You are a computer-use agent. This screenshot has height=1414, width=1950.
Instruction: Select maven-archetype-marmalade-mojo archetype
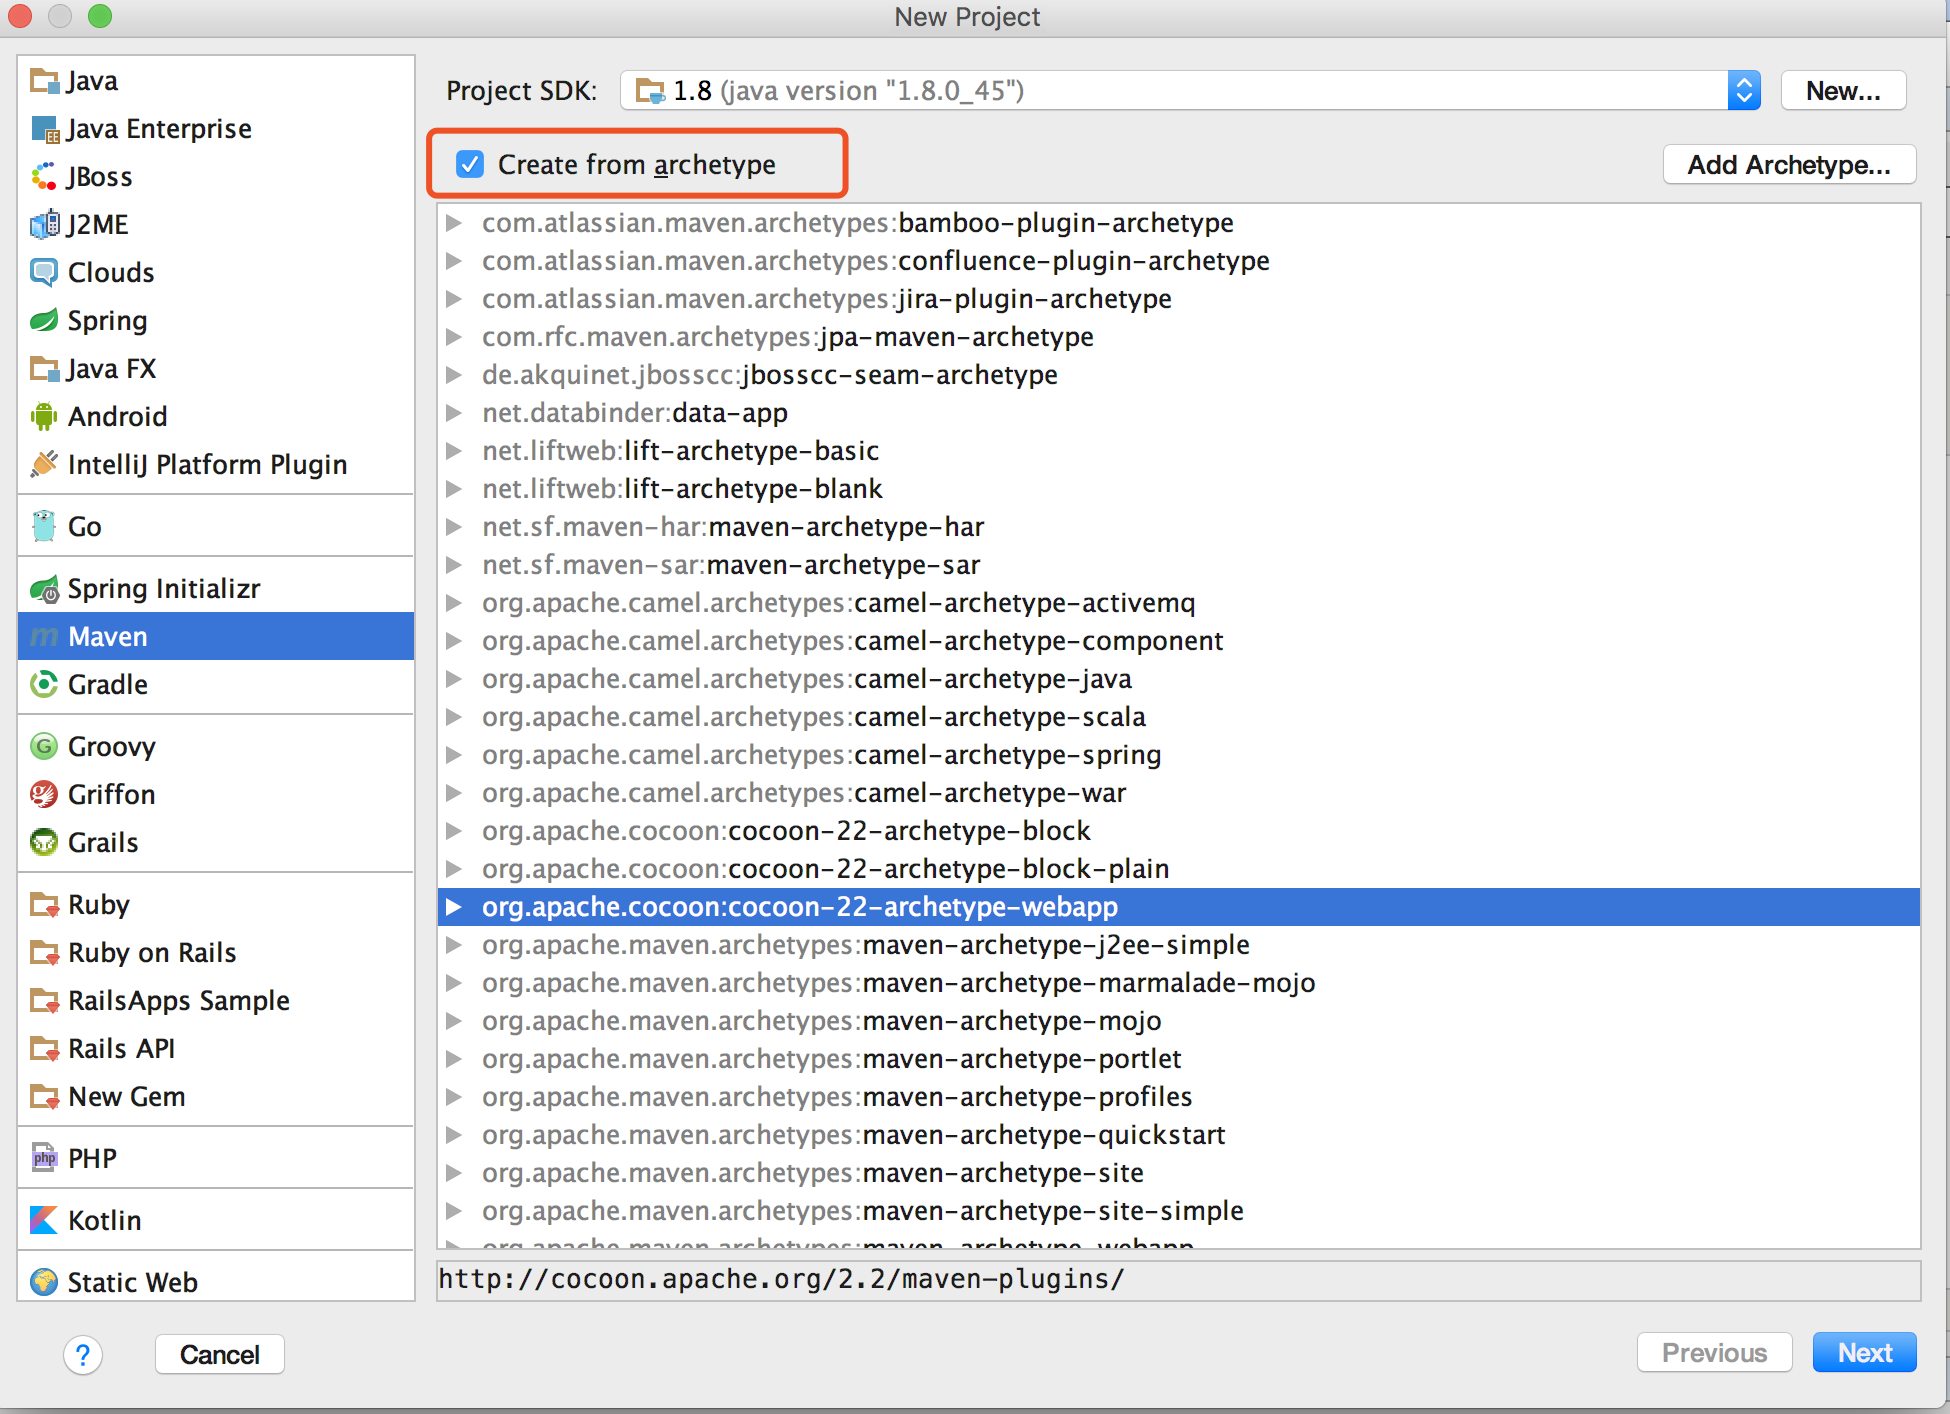[1178, 982]
